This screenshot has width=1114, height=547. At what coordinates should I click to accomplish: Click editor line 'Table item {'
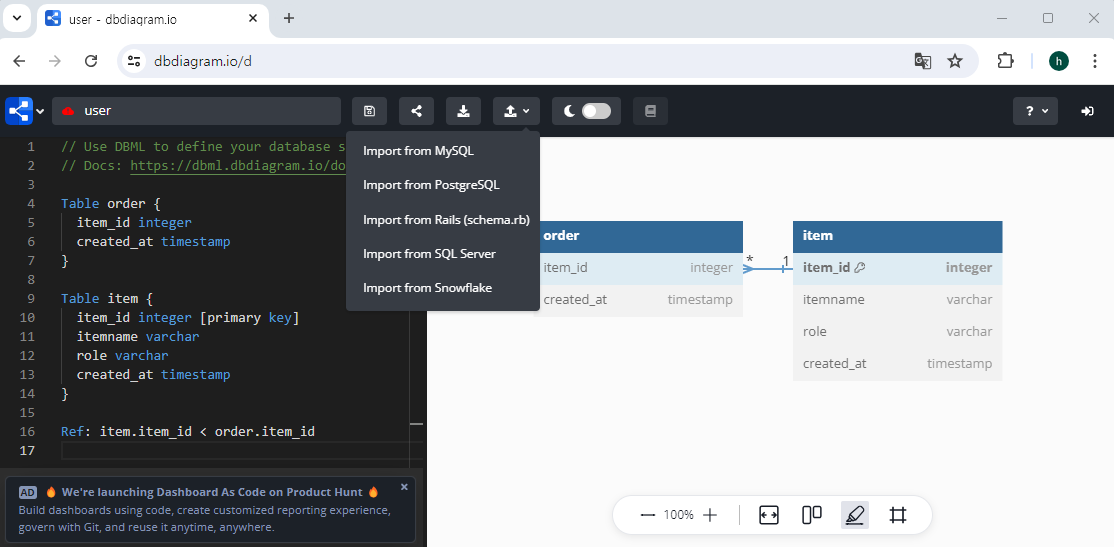click(107, 299)
